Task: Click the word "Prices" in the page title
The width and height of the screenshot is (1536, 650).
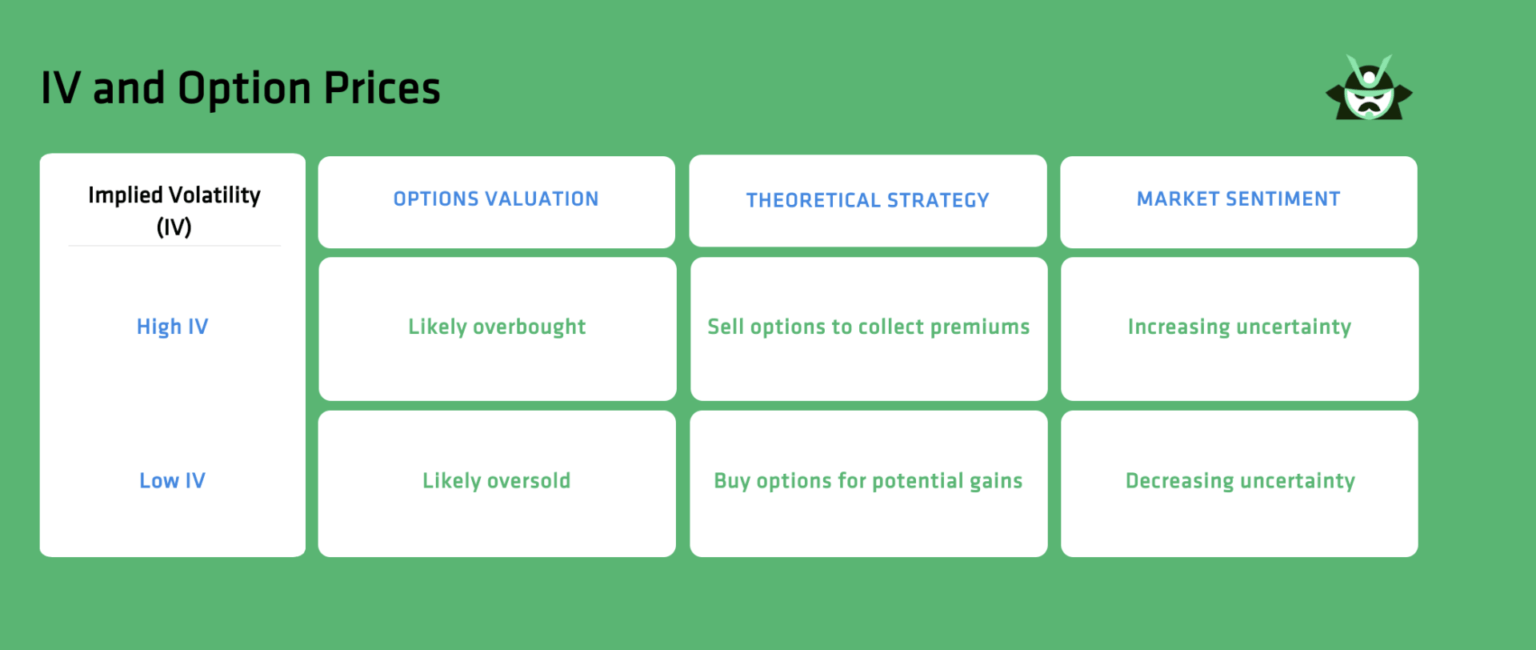Action: (x=381, y=88)
